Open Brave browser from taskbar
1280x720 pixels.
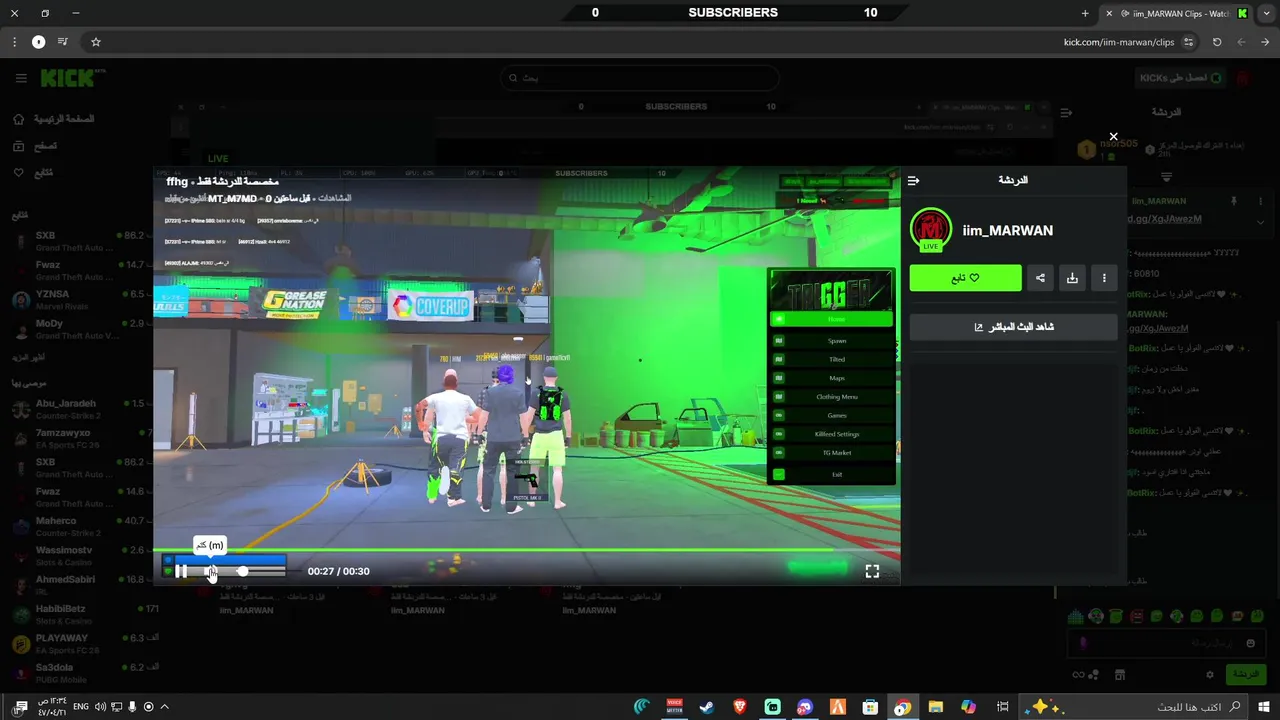(740, 707)
